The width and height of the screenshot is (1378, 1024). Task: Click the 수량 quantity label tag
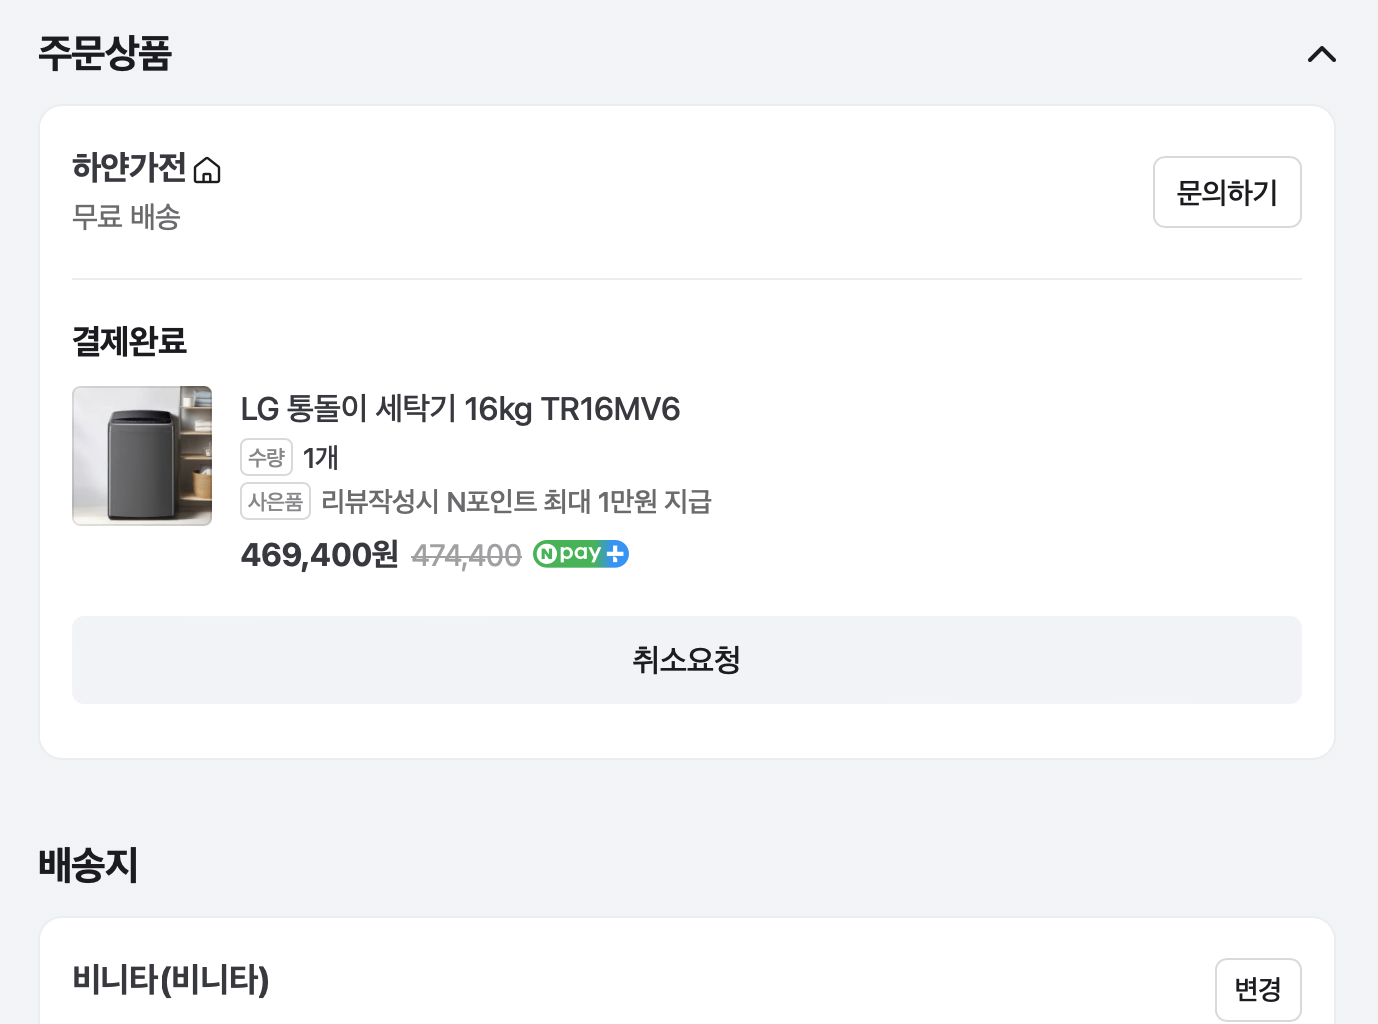(x=265, y=457)
